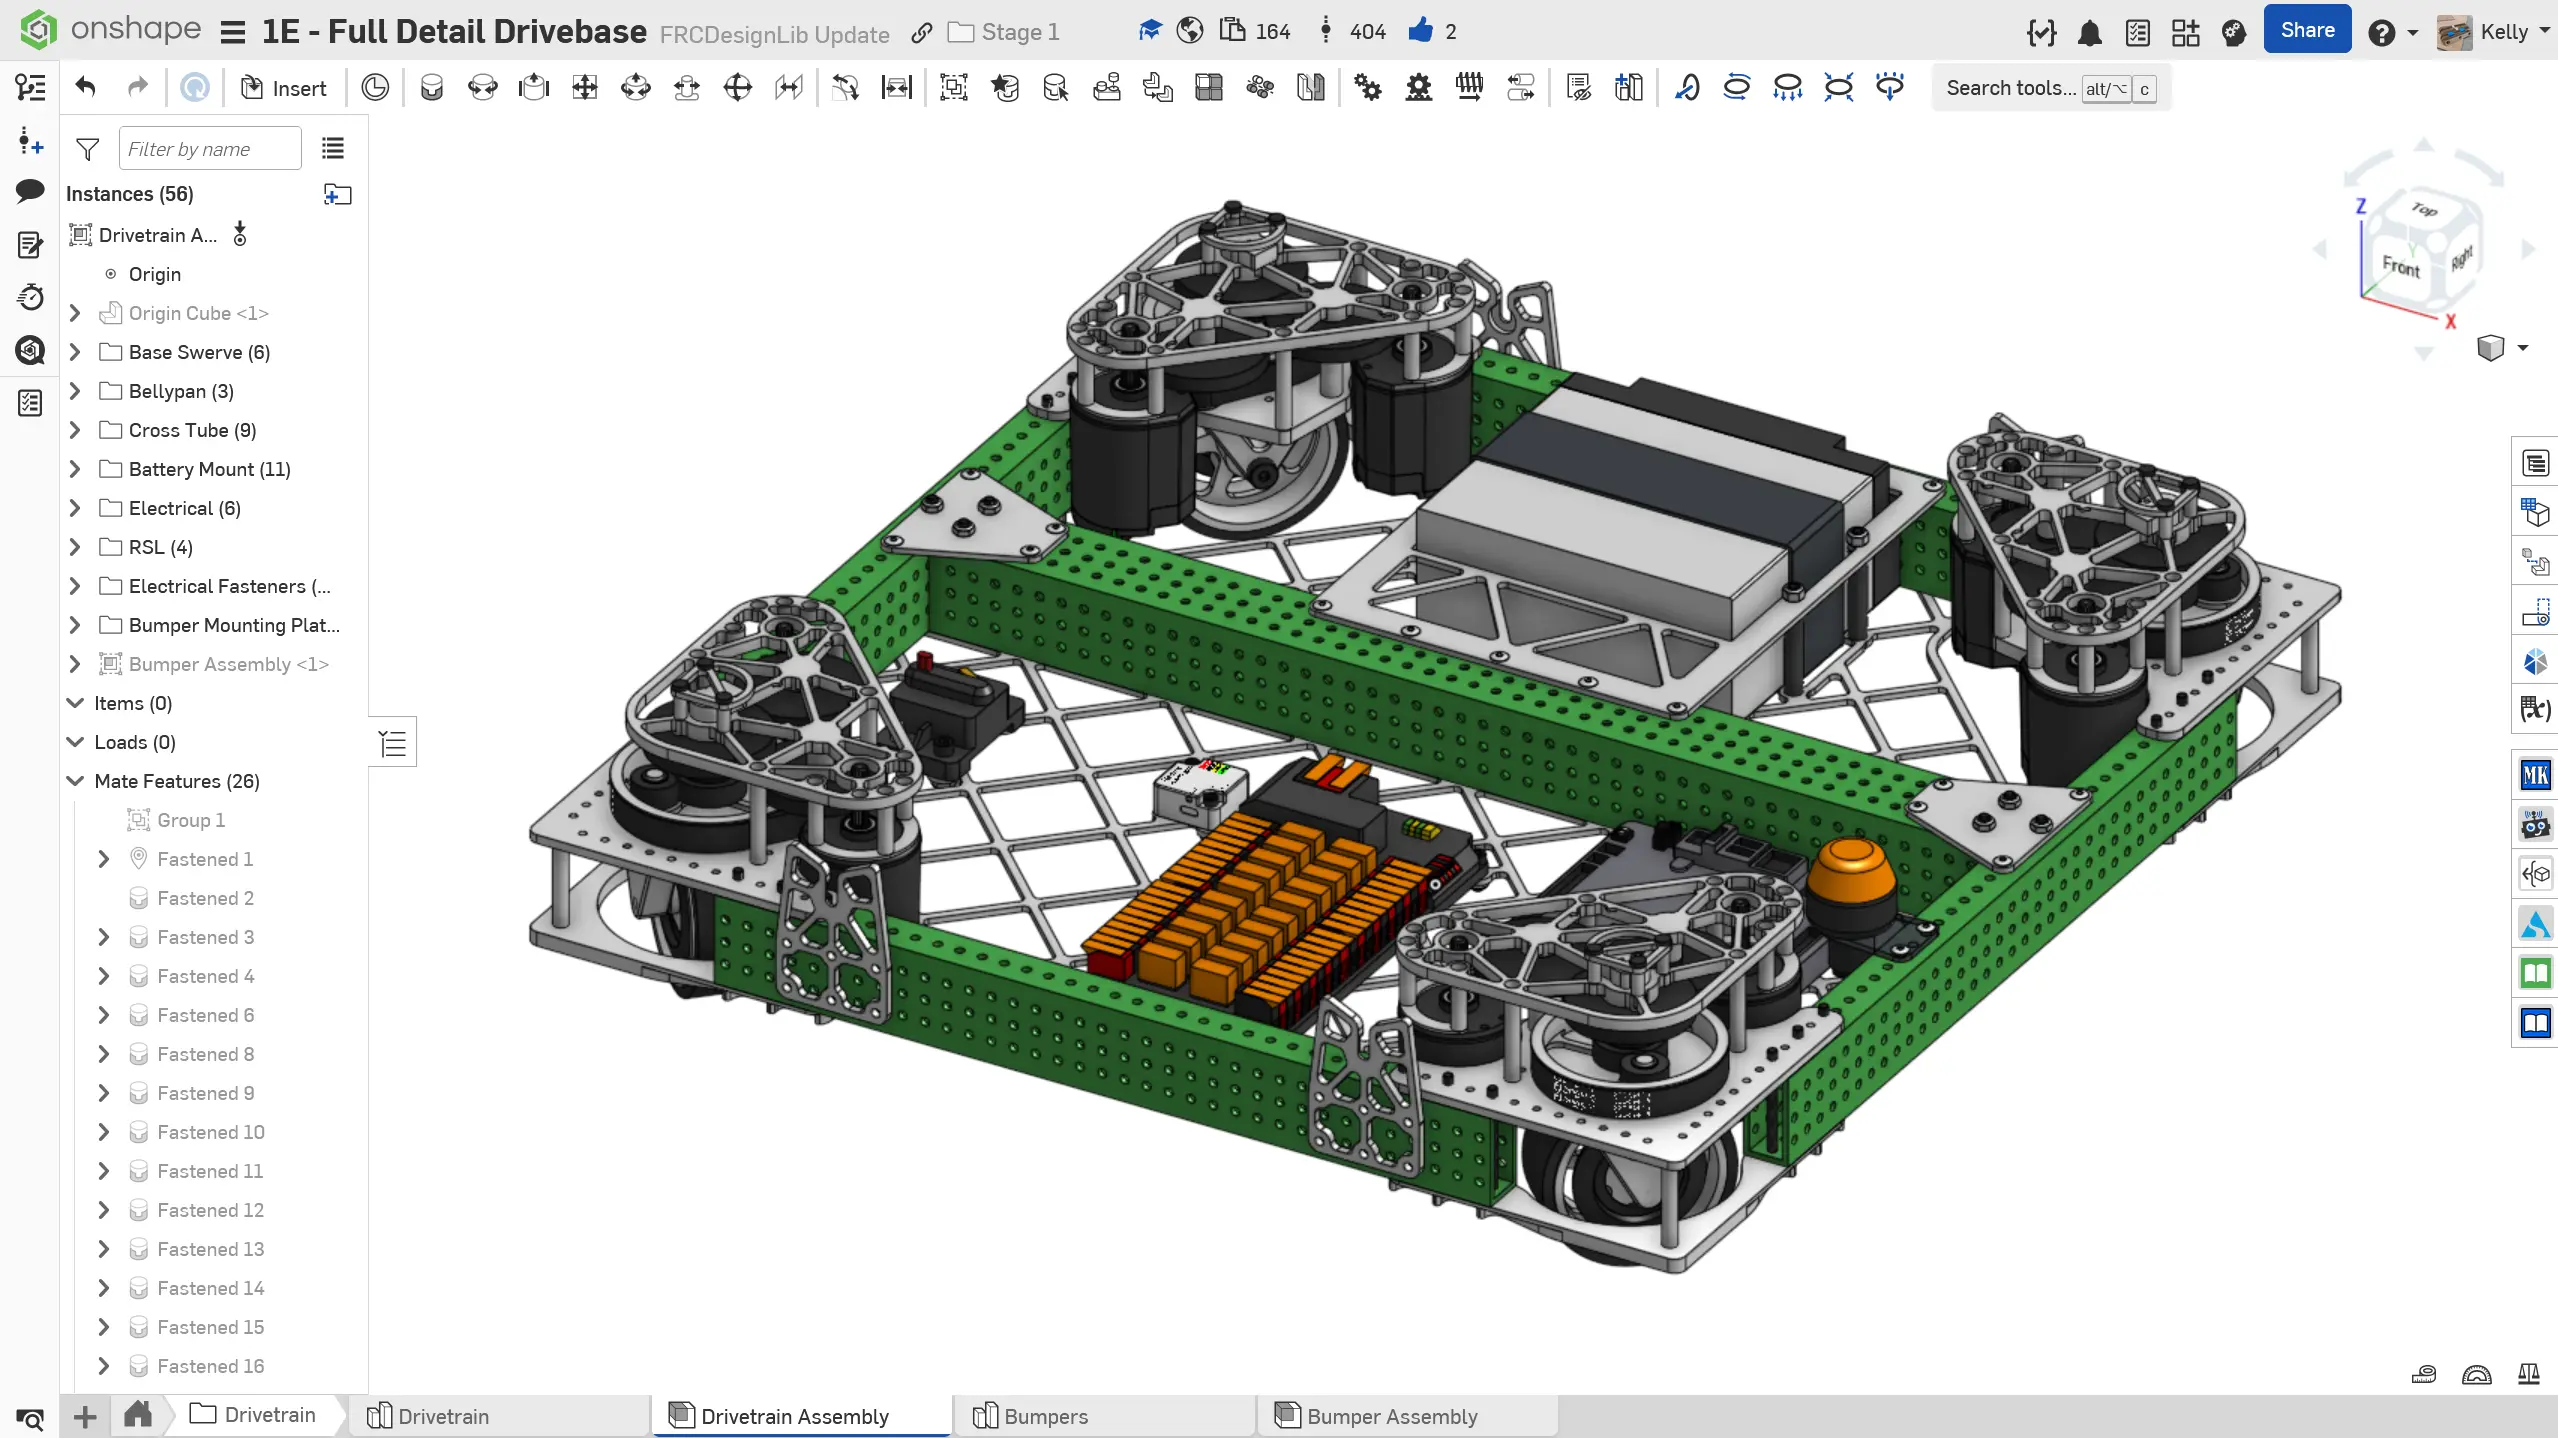Image resolution: width=2558 pixels, height=1438 pixels.
Task: Open the filter funnel icon
Action: click(88, 149)
